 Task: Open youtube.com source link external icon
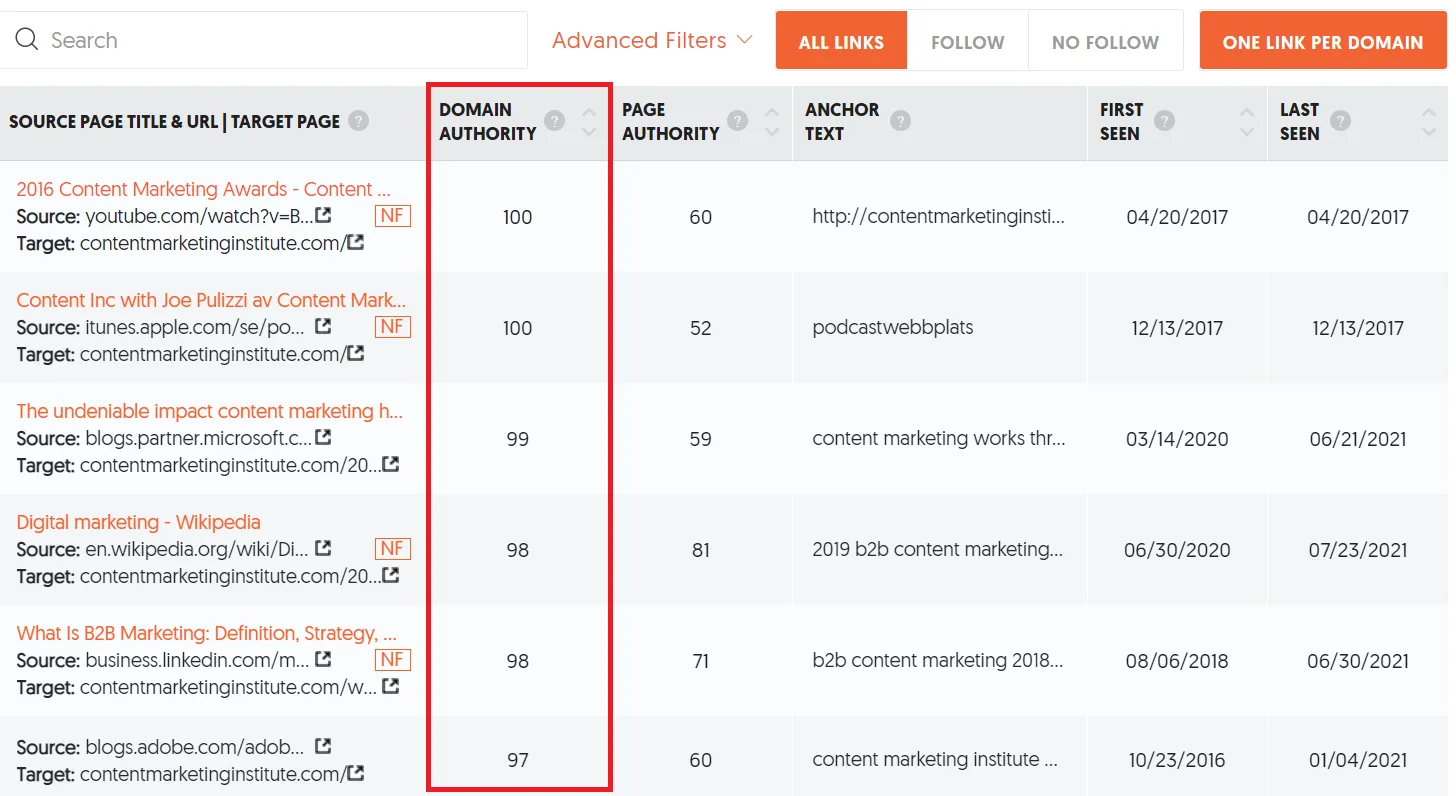pos(323,215)
